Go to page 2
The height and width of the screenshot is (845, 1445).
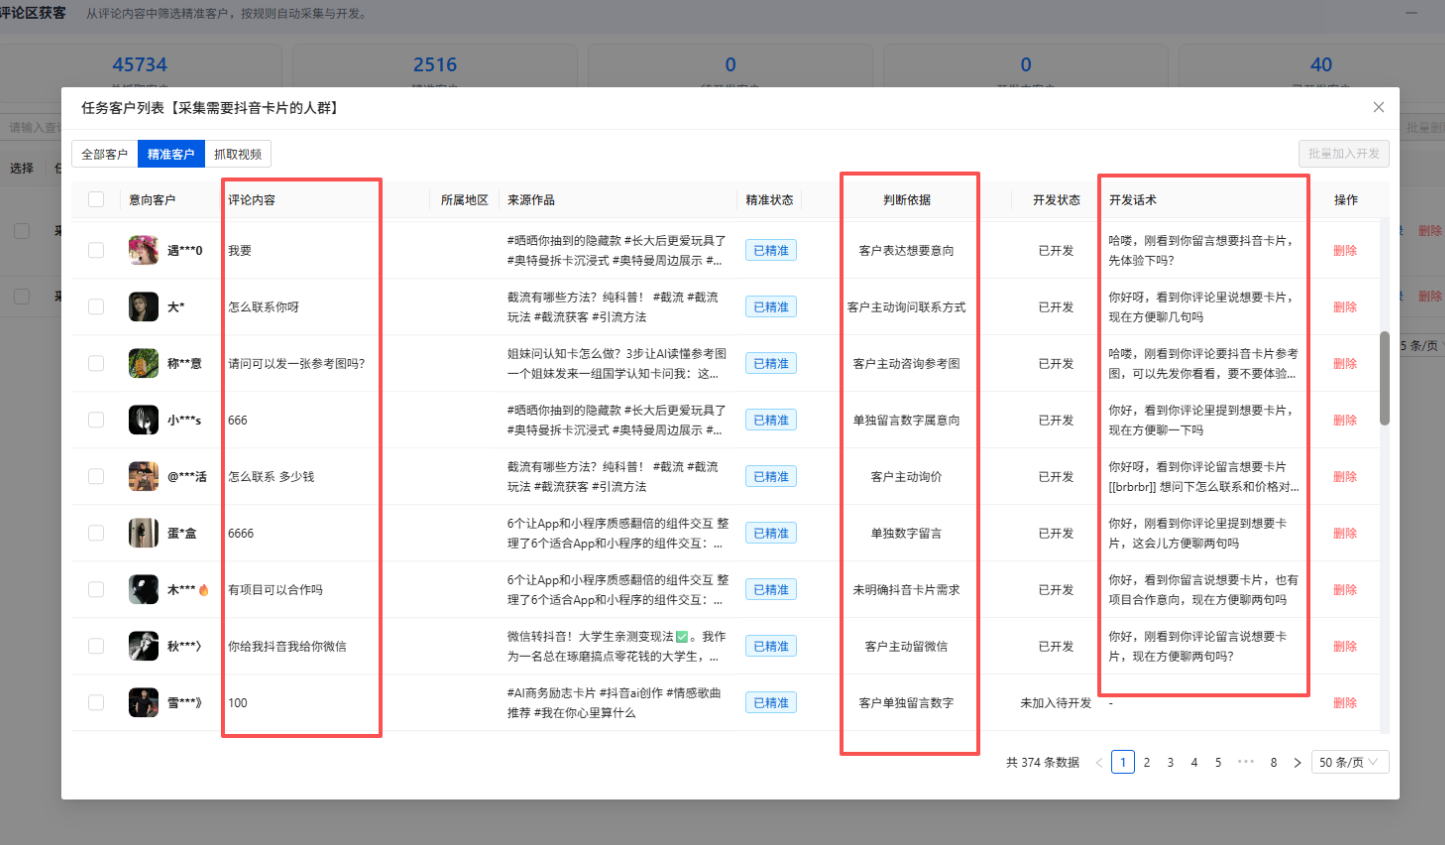click(x=1147, y=763)
